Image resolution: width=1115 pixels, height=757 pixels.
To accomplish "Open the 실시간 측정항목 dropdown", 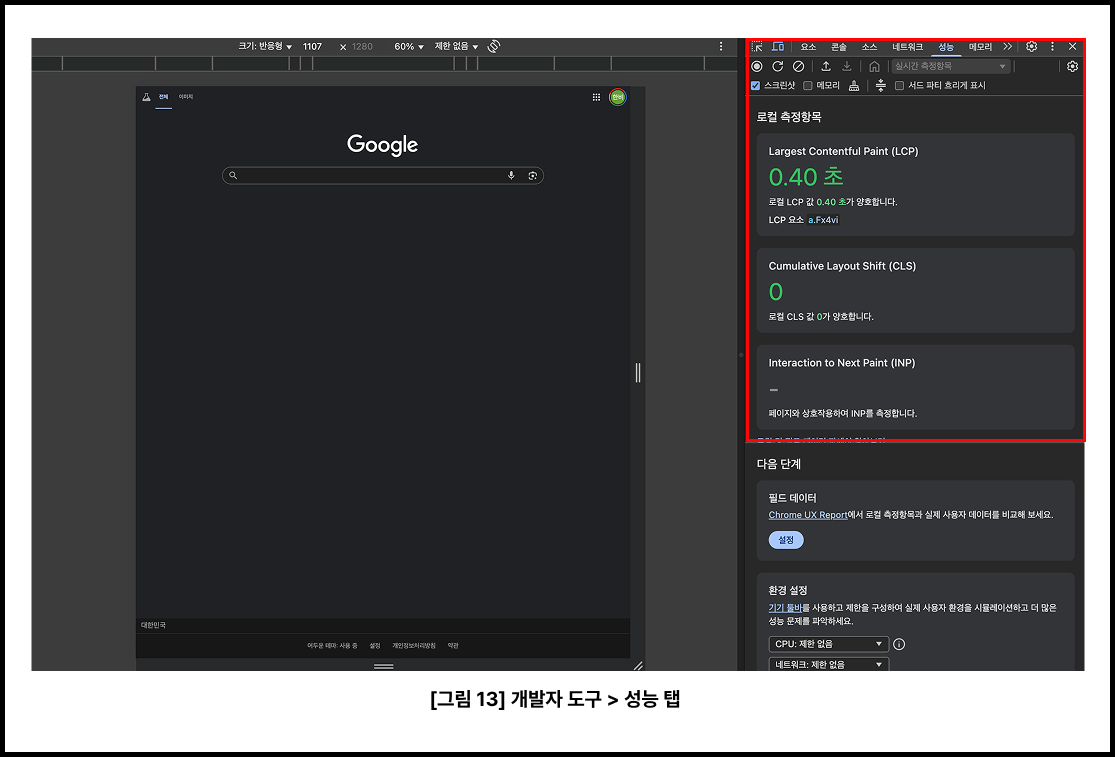I will [950, 66].
